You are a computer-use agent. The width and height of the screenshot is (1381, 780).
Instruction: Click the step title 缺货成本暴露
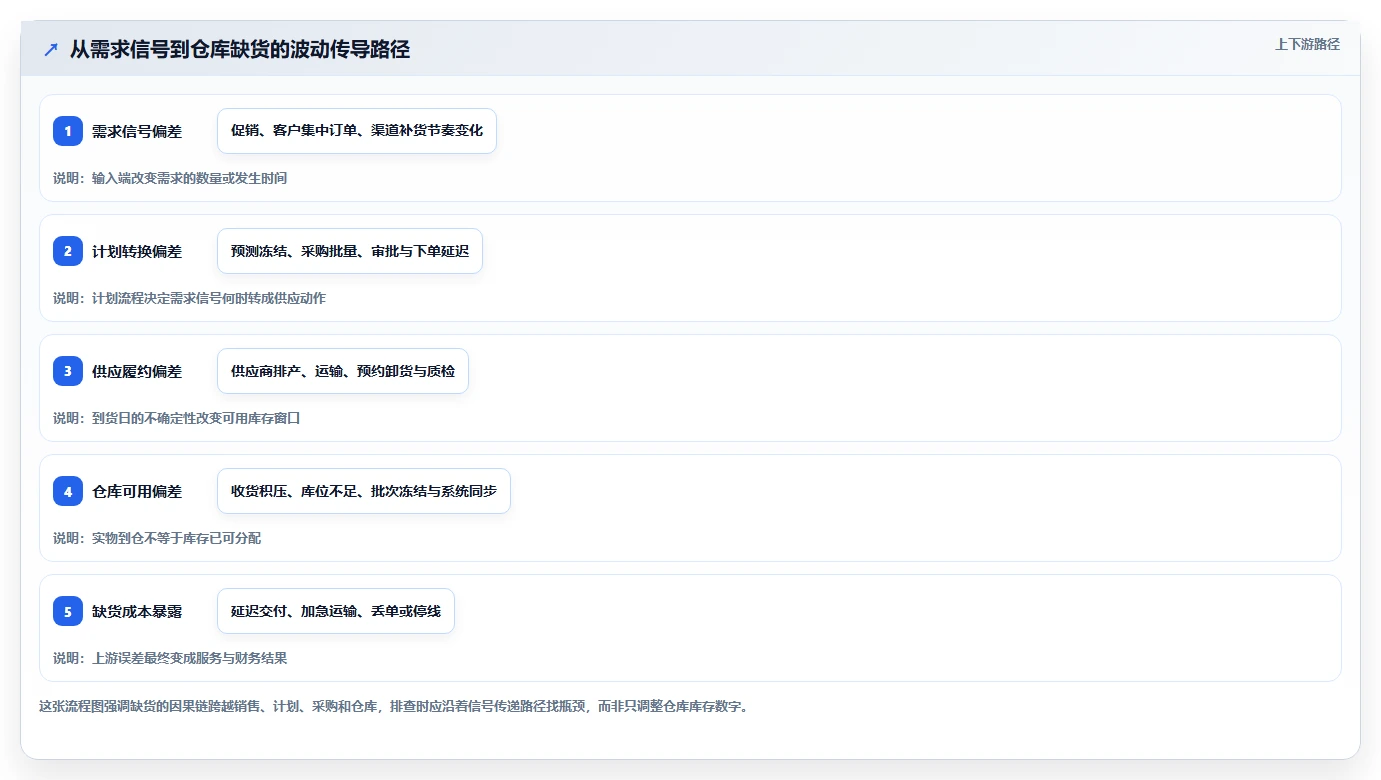click(x=137, y=611)
